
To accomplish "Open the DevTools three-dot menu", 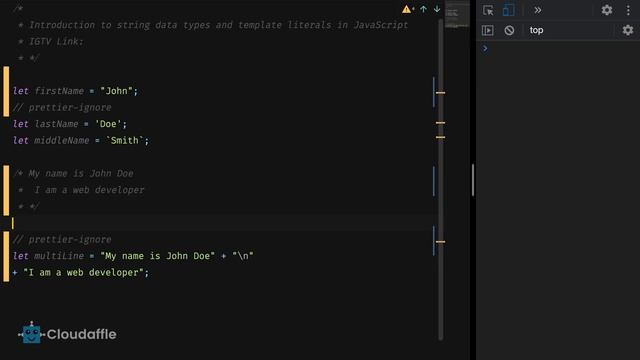I will [x=628, y=10].
